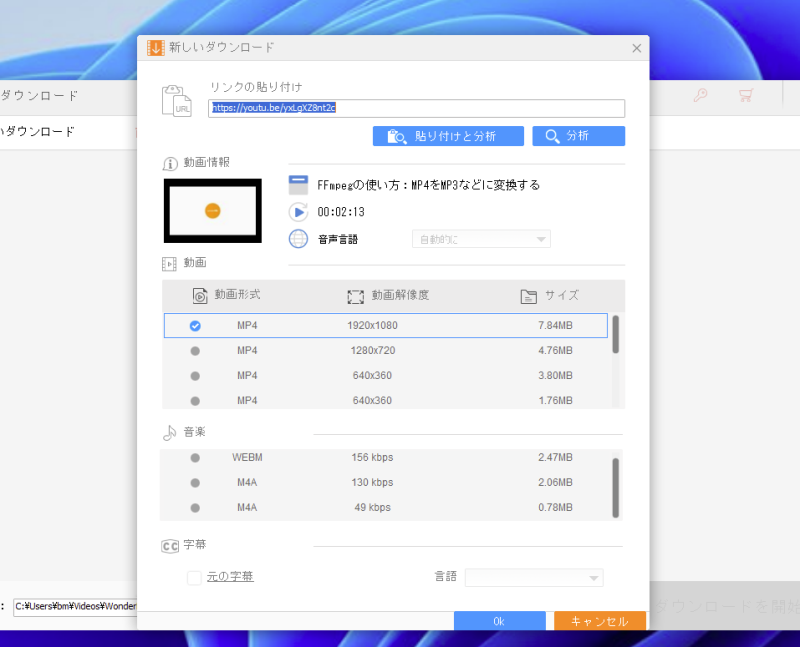800x647 pixels.
Task: Open the 音声言語 dropdown
Action: (481, 239)
